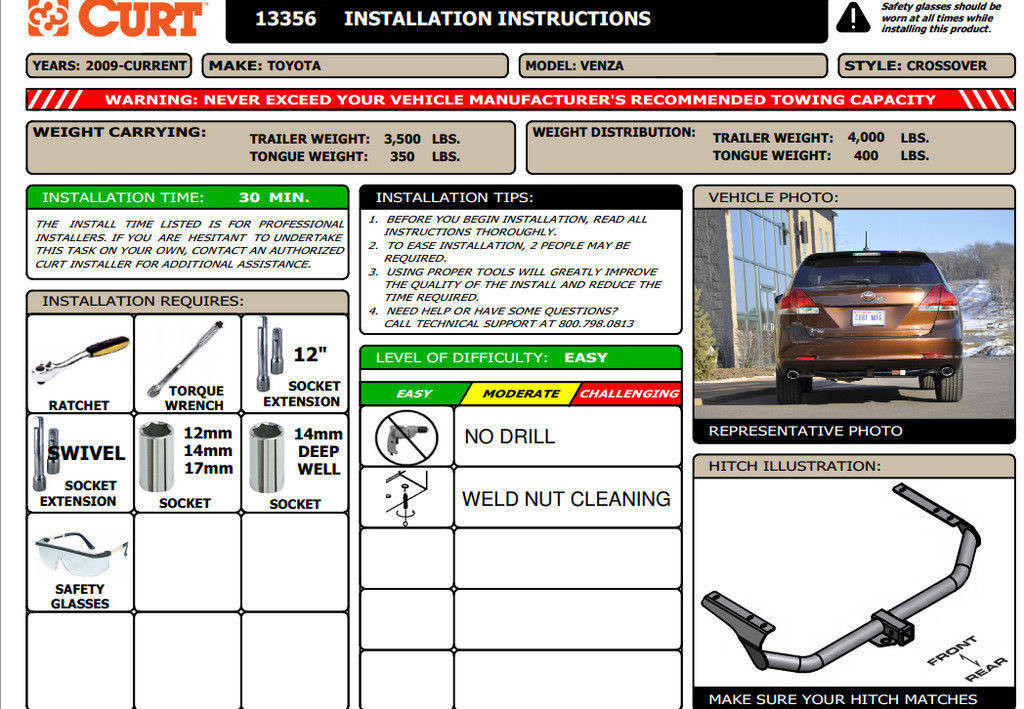Click the orange CURT logo emblem

point(48,18)
